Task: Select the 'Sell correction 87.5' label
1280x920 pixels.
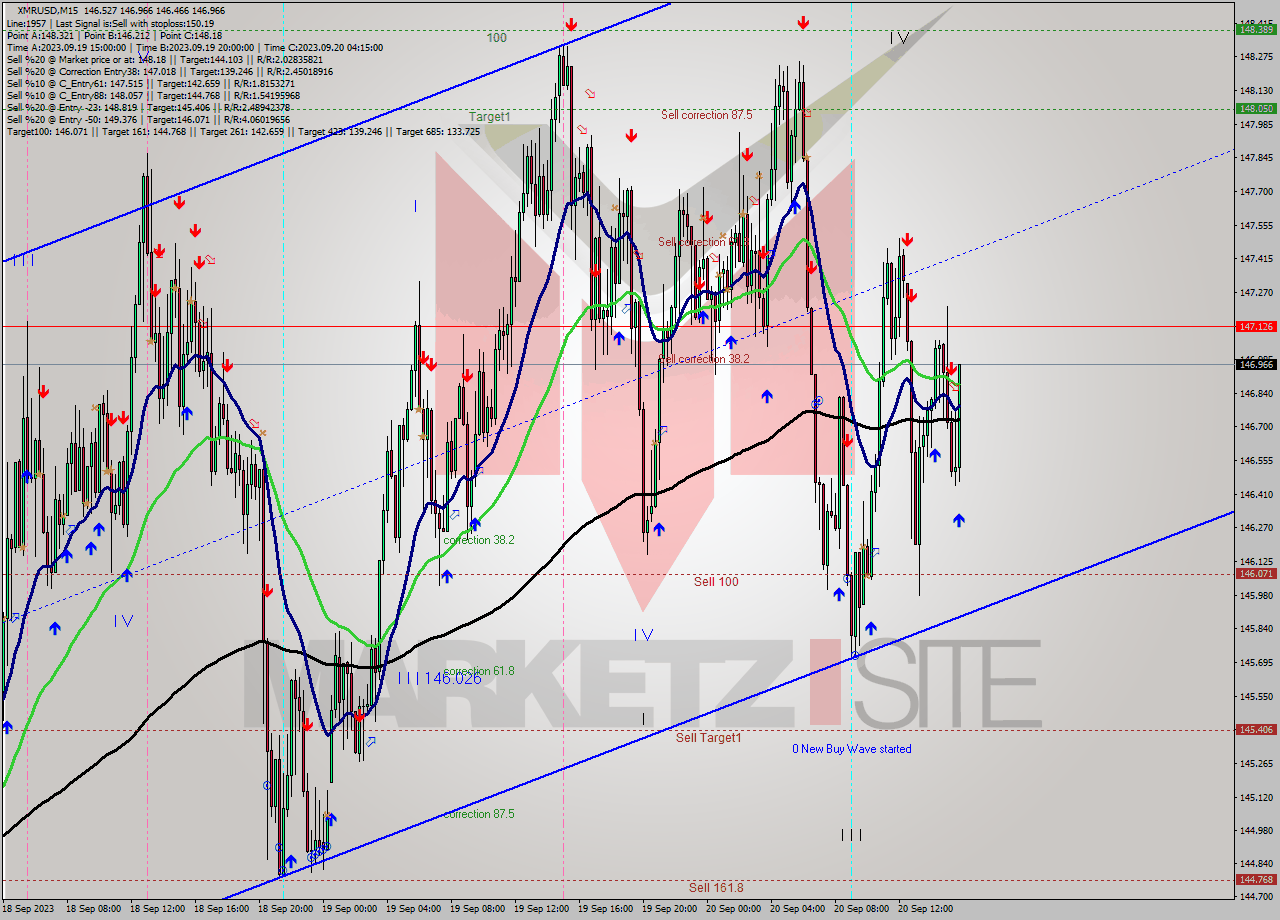Action: [706, 115]
